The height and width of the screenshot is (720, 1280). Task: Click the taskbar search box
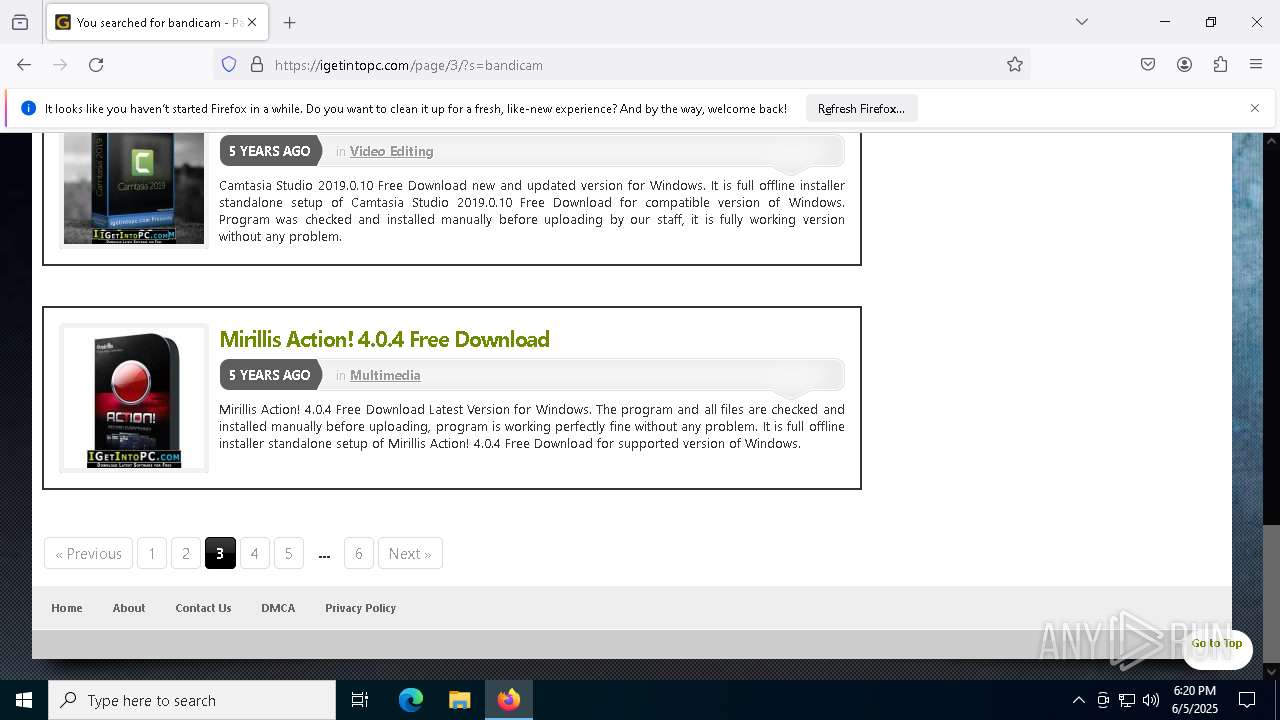tap(192, 700)
